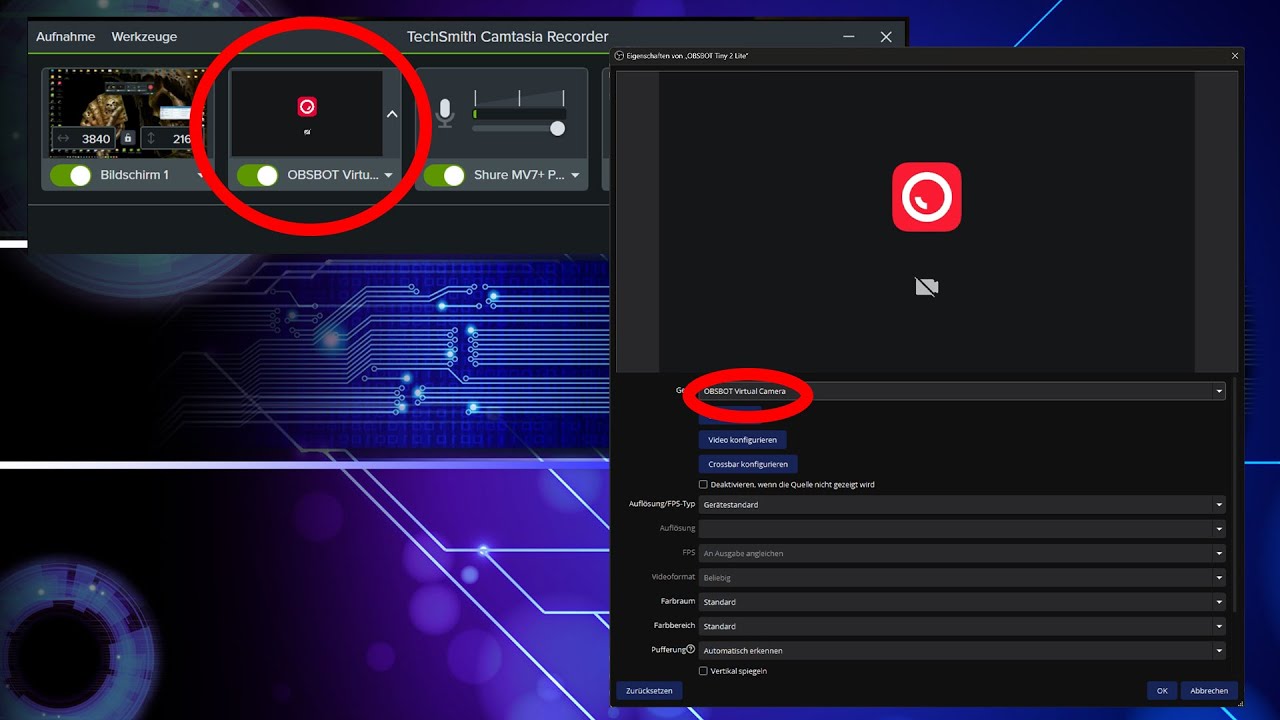This screenshot has height=720, width=1280.
Task: Check Deaktivieren, wenn die Quelle nicht gezeigt wird
Action: (703, 485)
